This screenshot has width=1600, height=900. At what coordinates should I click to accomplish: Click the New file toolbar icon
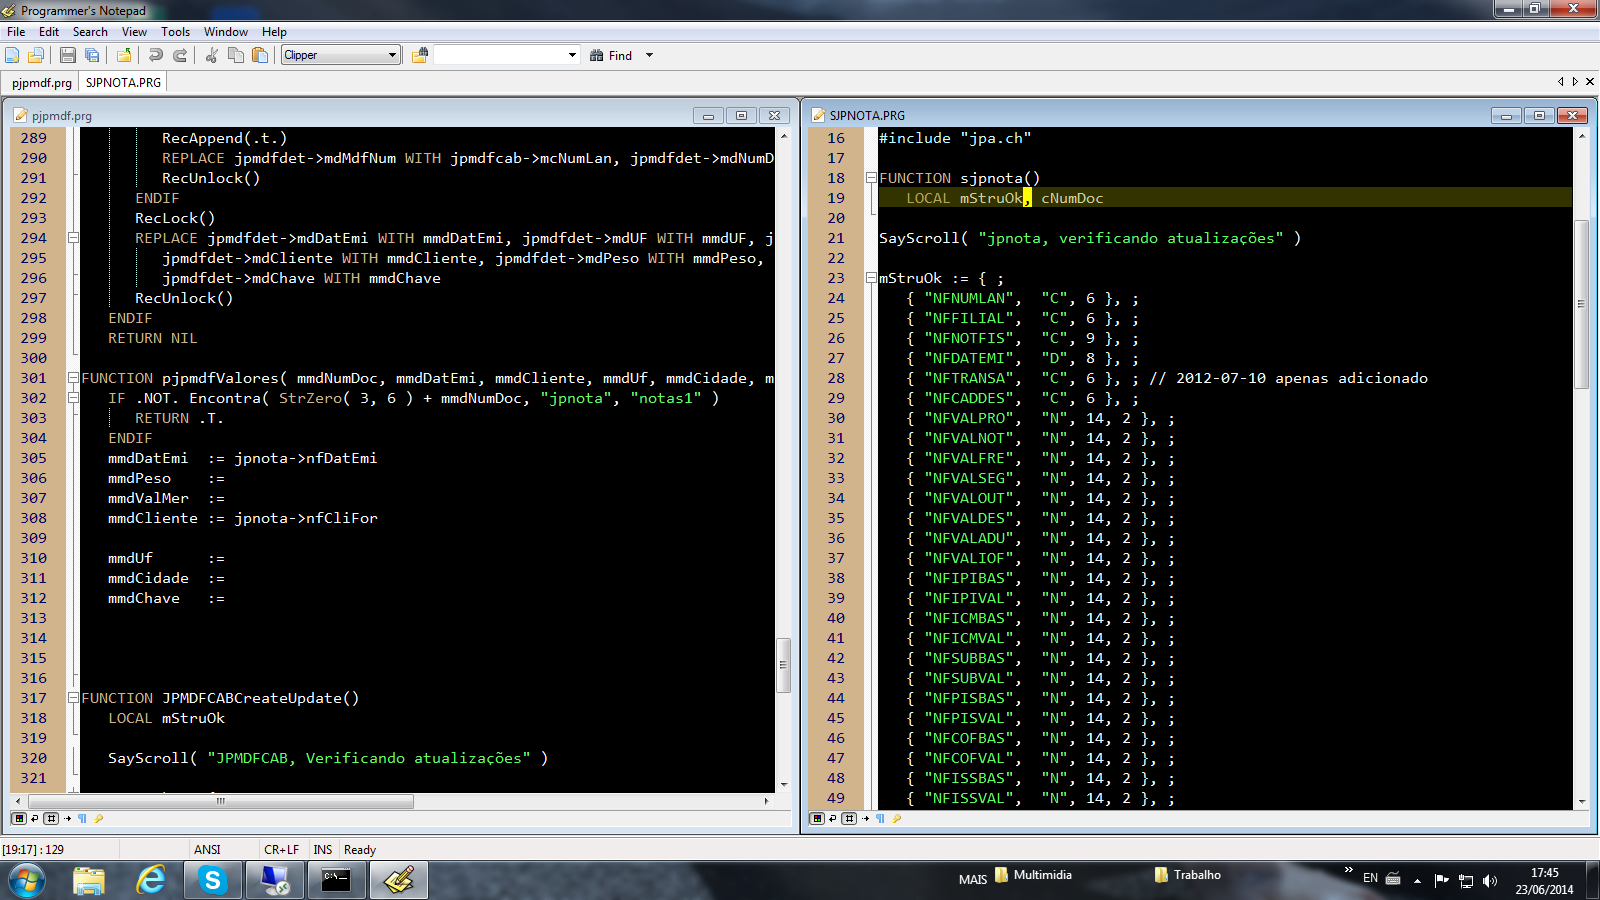point(12,55)
